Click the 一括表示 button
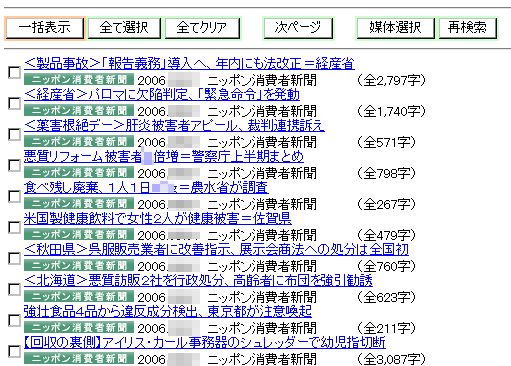This screenshot has width=511, height=366. pyautogui.click(x=45, y=28)
